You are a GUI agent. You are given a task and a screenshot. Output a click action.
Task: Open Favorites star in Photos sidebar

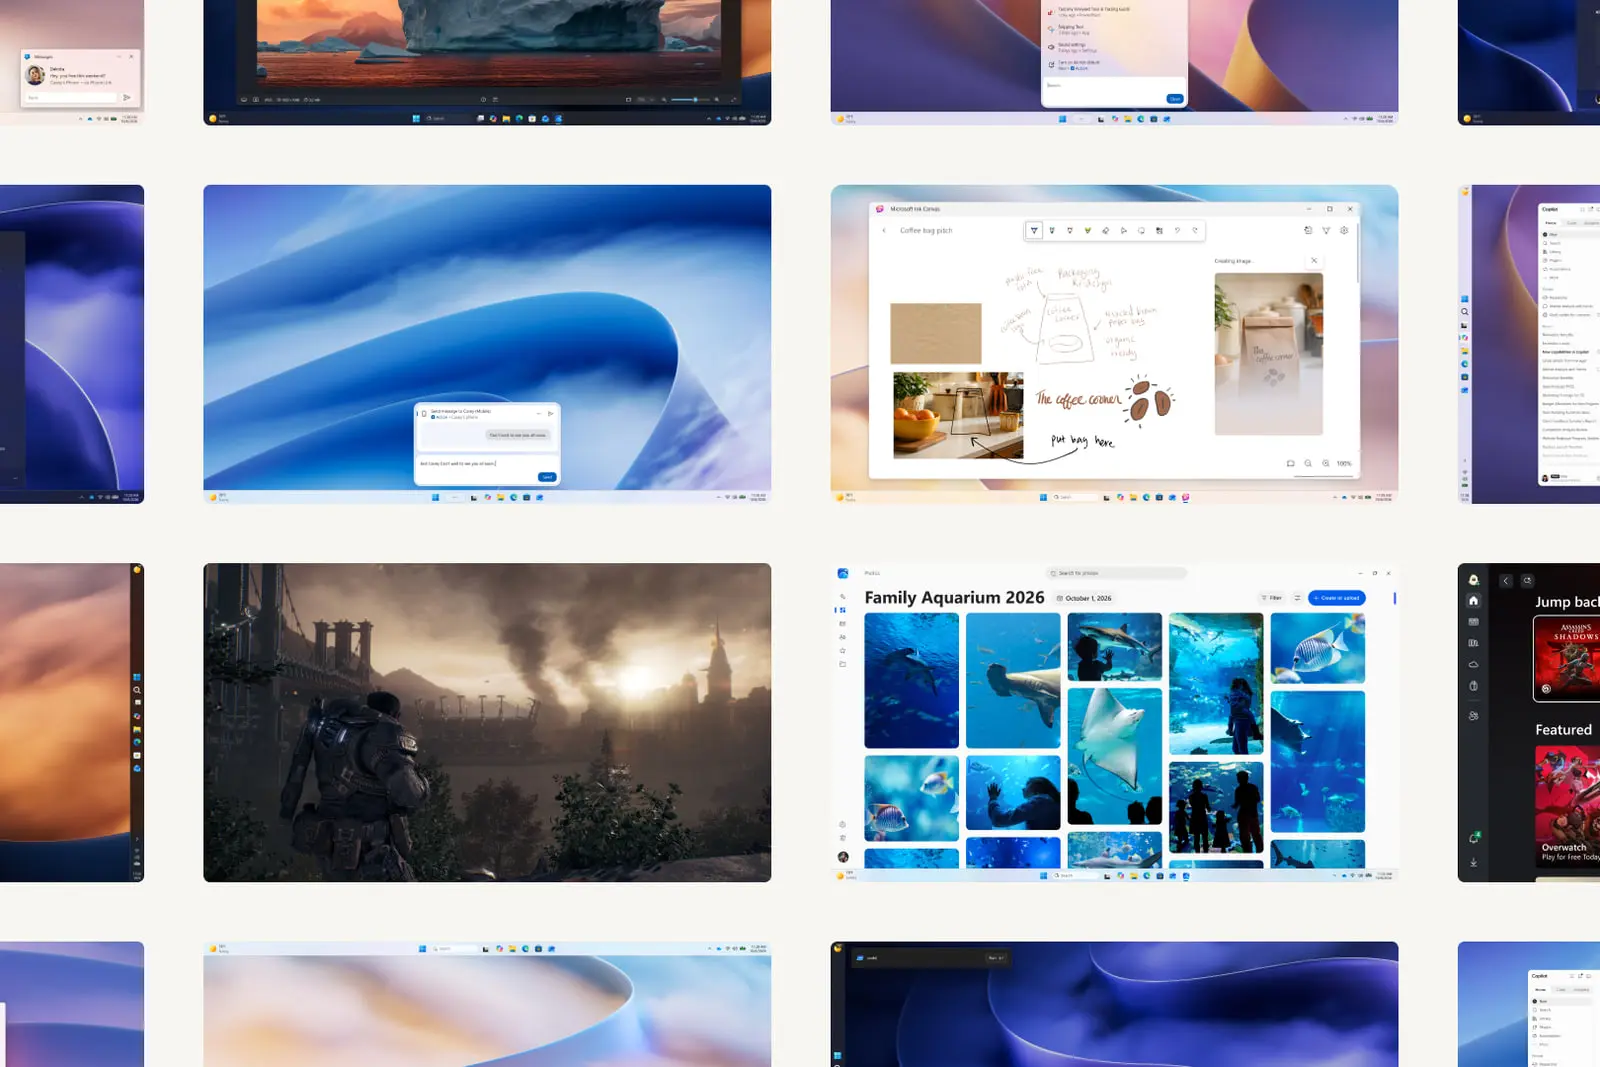point(842,650)
